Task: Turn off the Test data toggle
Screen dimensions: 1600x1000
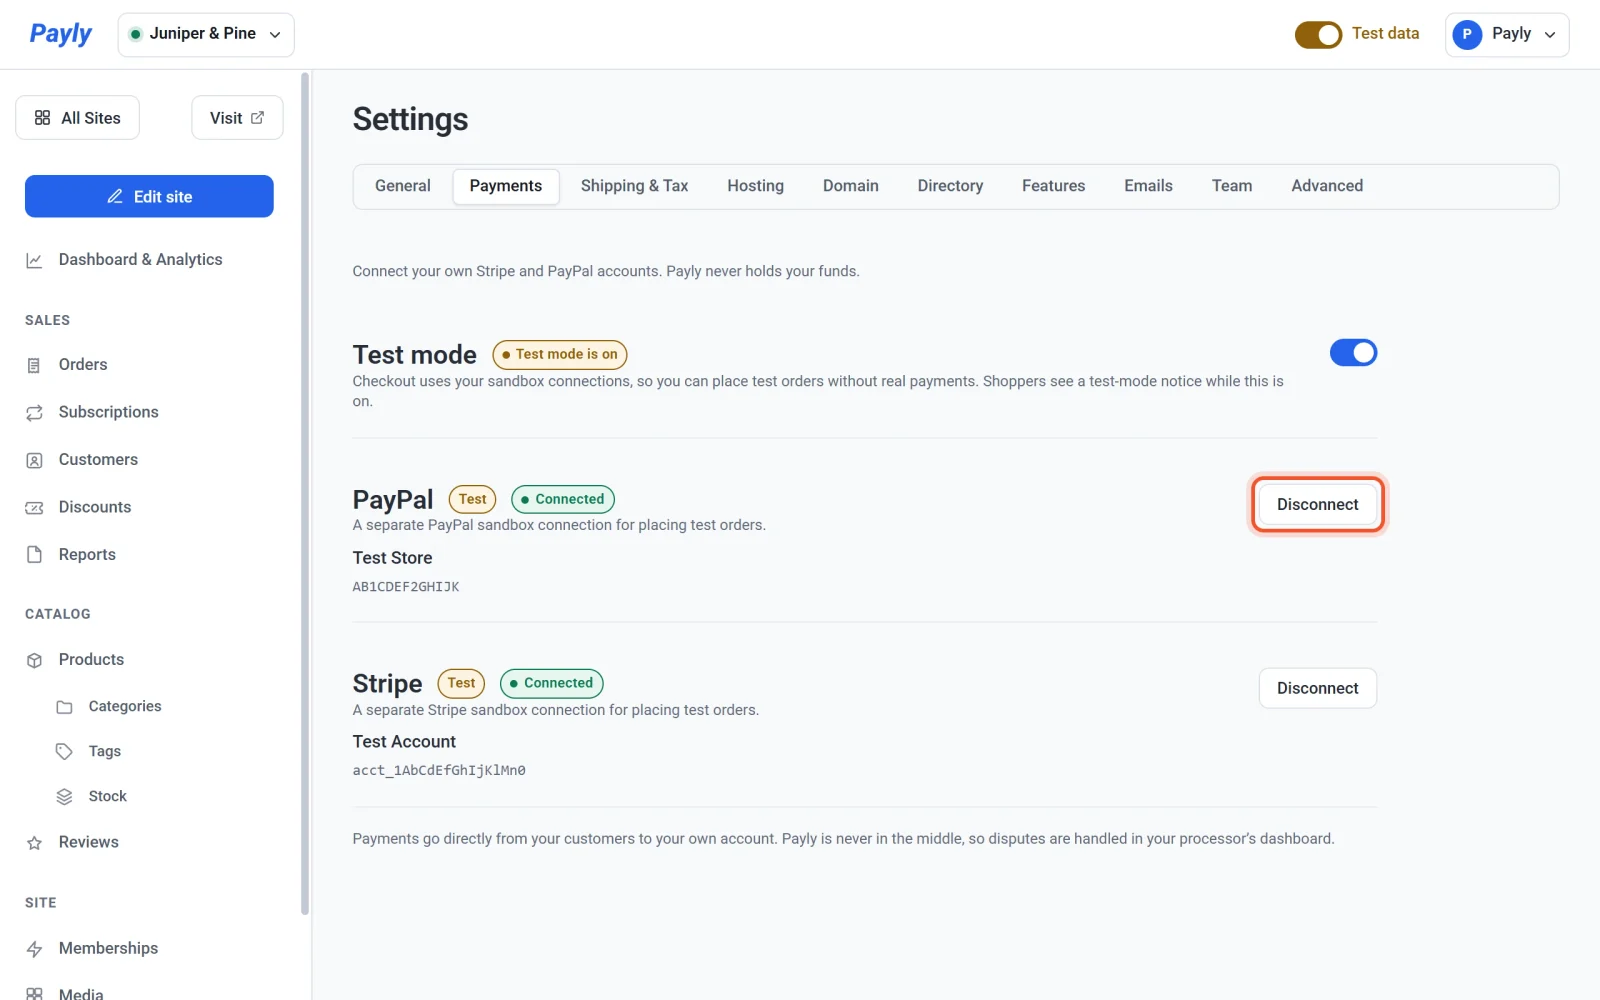Action: point(1318,35)
